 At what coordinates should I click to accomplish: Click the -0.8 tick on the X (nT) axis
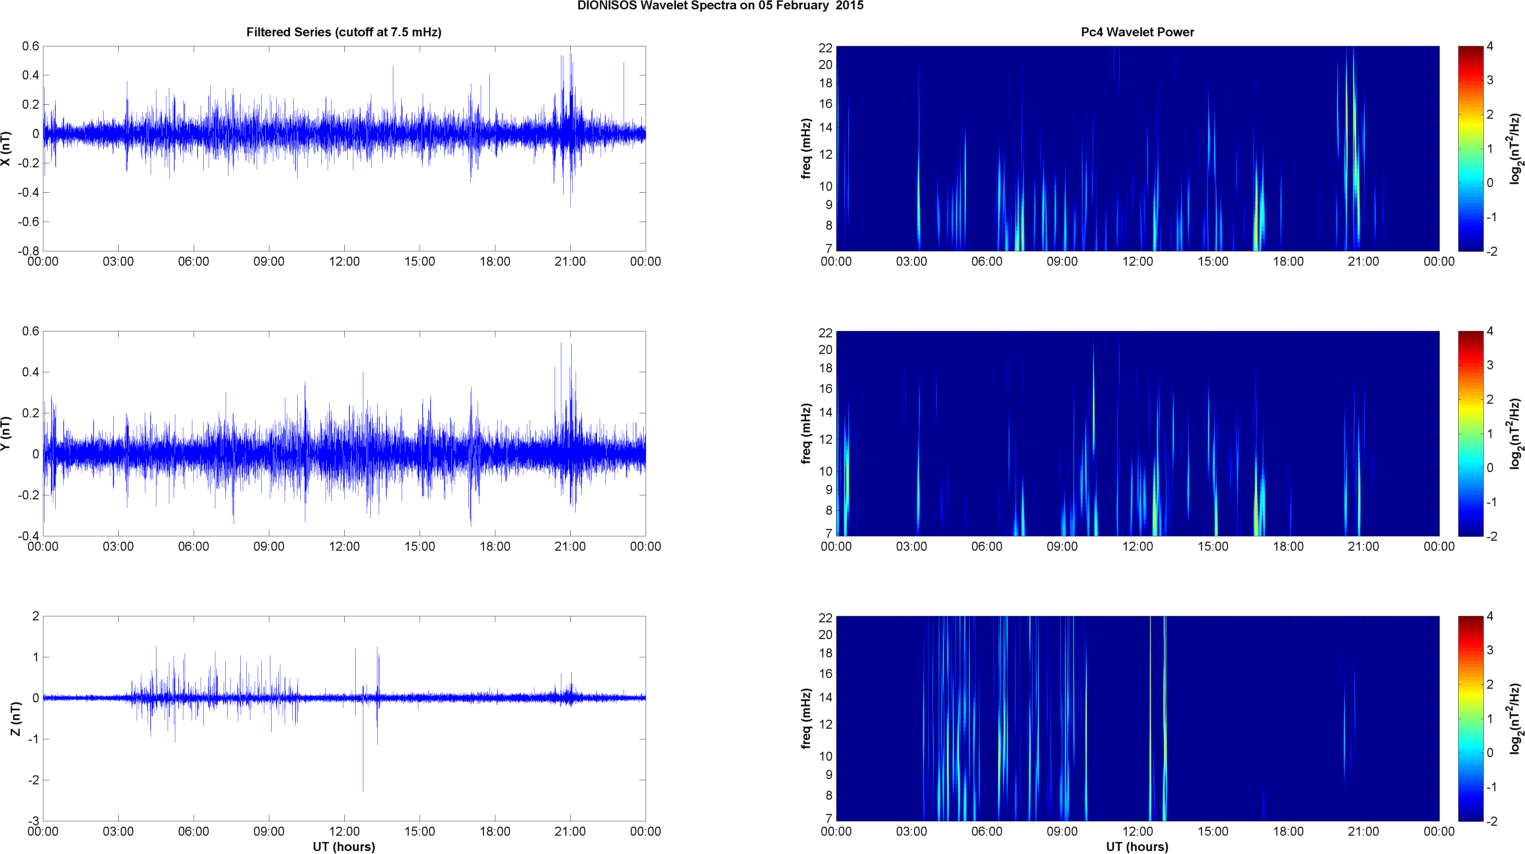[28, 251]
